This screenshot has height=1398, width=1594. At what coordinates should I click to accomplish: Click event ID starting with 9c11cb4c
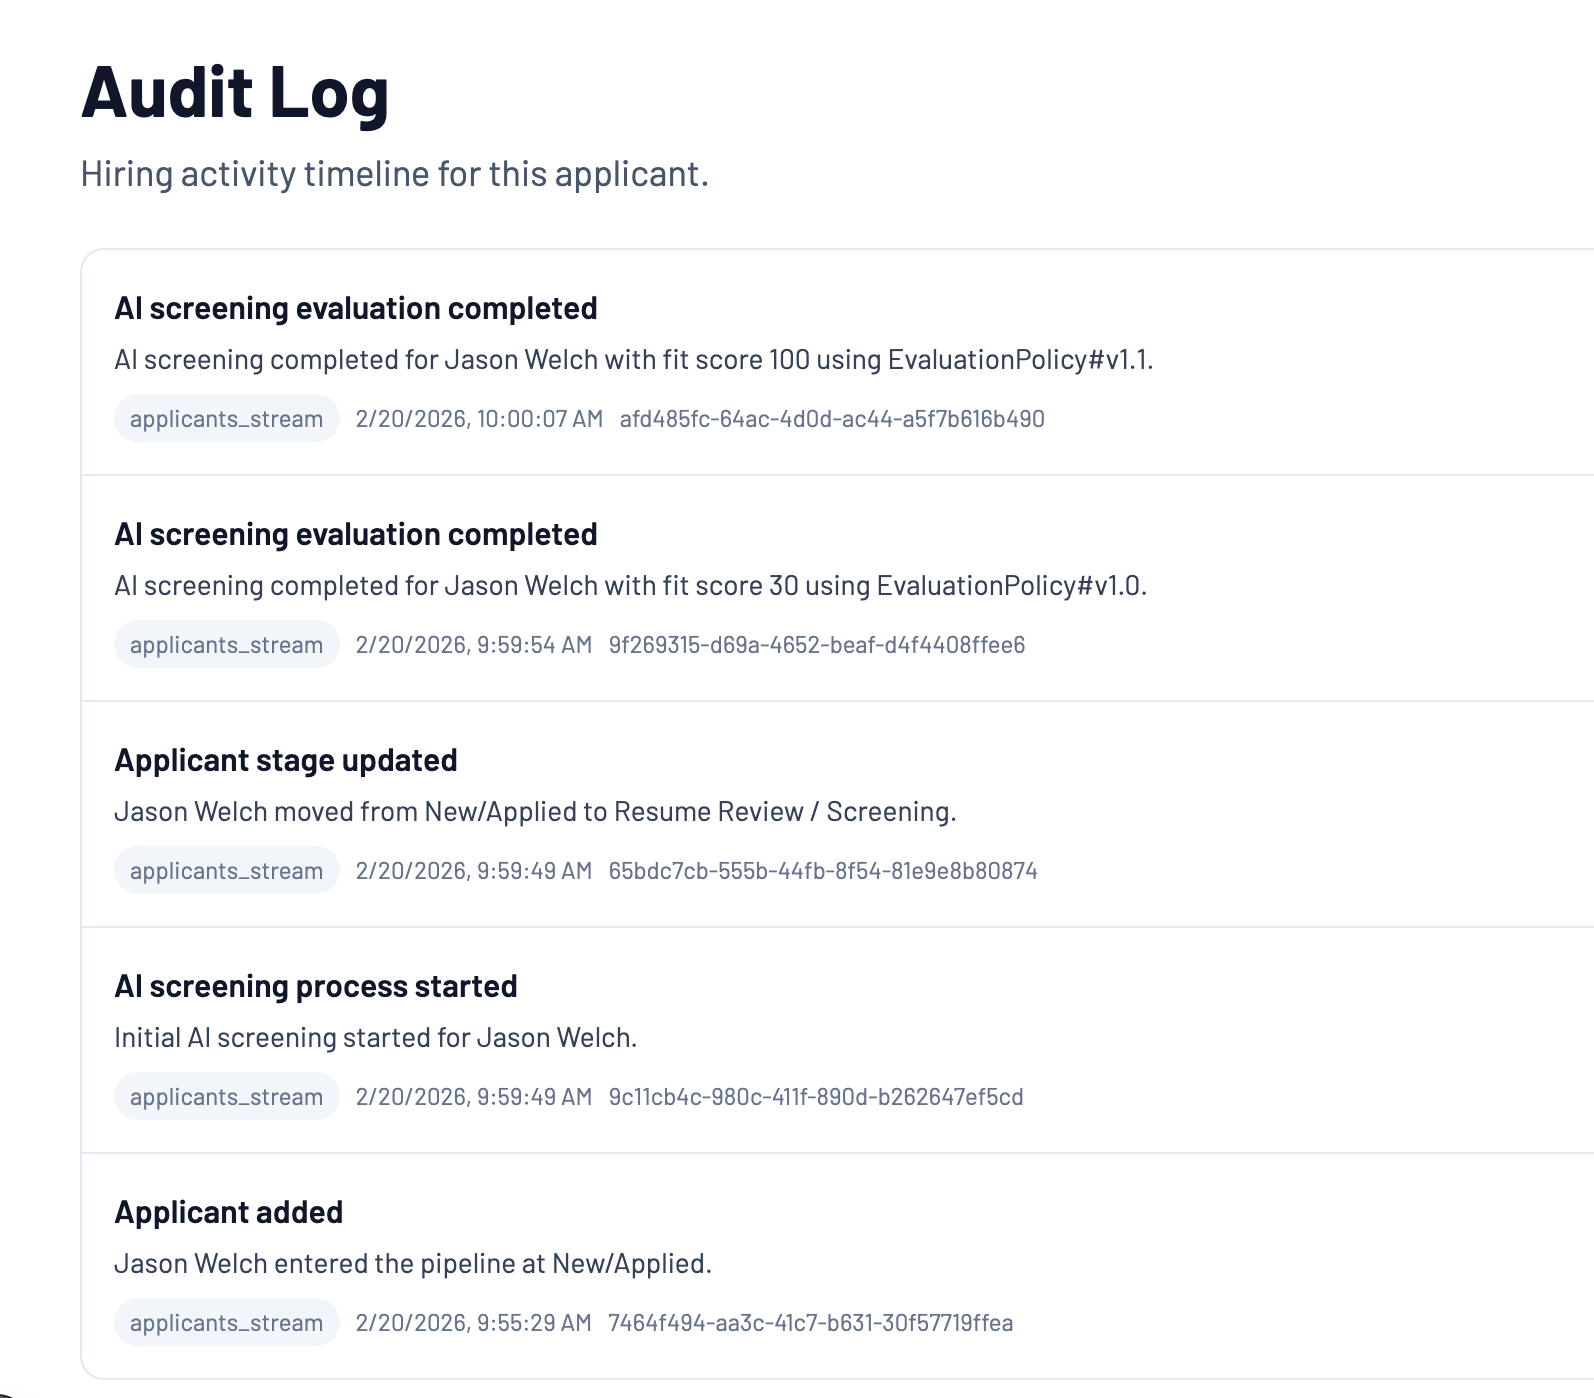coord(816,1097)
